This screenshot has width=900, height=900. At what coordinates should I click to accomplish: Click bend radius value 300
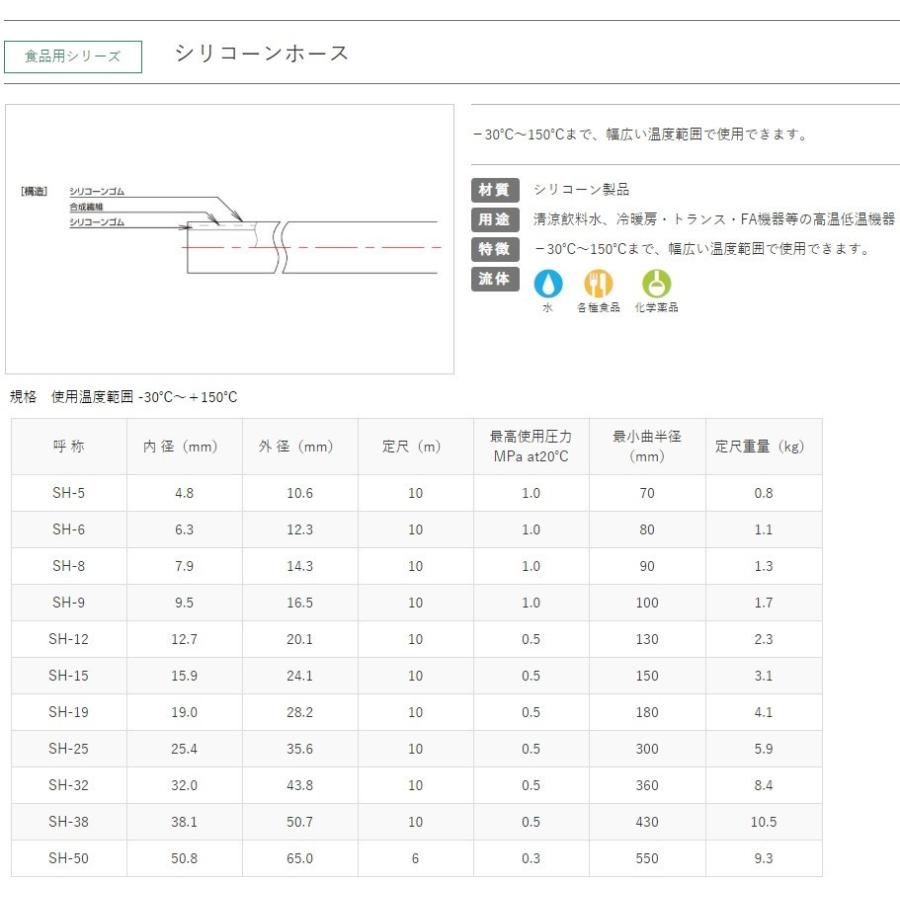(647, 748)
